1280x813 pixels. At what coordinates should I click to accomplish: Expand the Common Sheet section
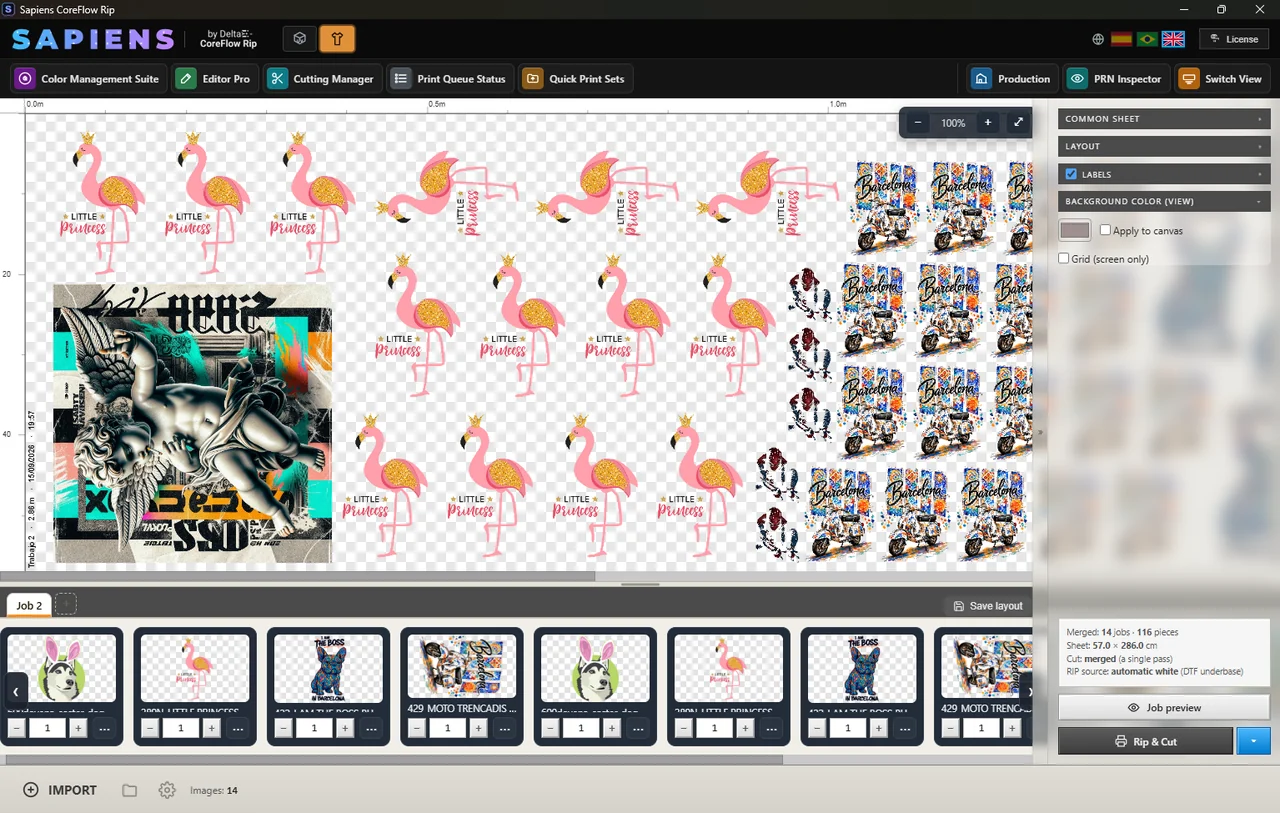coord(1164,119)
